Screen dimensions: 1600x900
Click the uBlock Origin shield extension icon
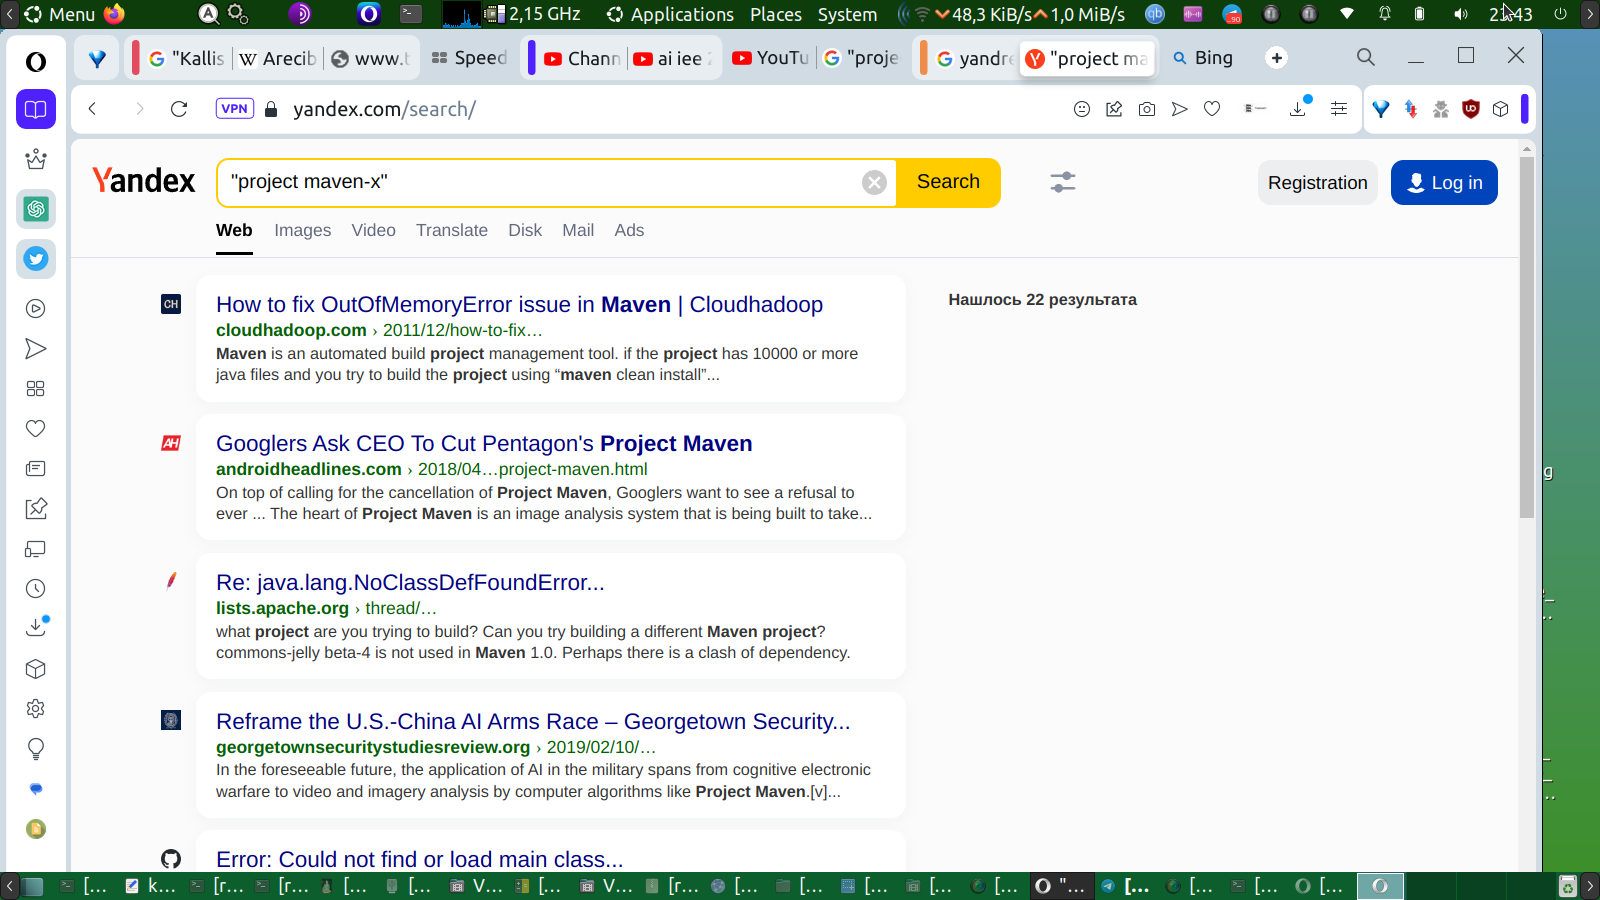coord(1471,109)
